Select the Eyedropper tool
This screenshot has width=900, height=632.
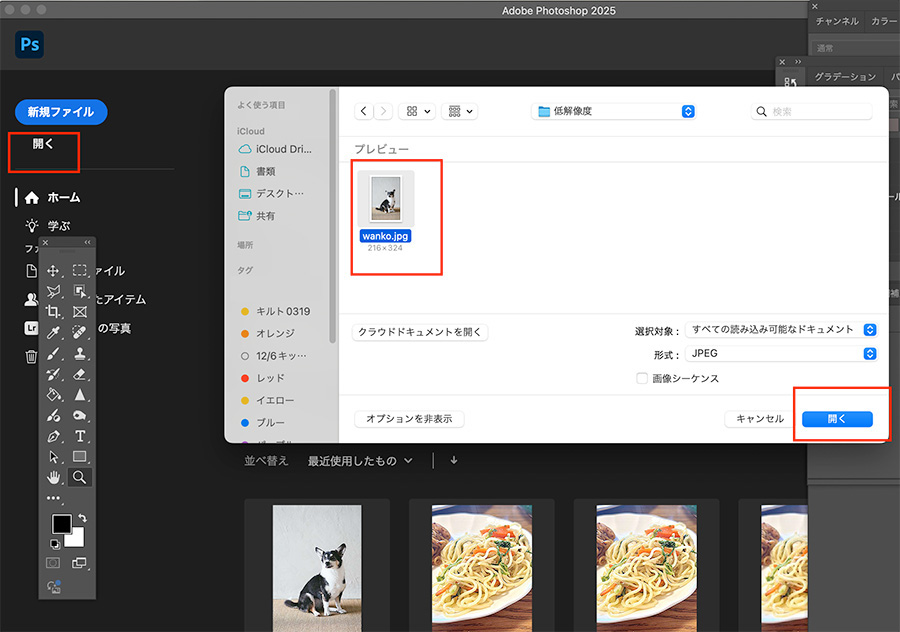coord(53,332)
